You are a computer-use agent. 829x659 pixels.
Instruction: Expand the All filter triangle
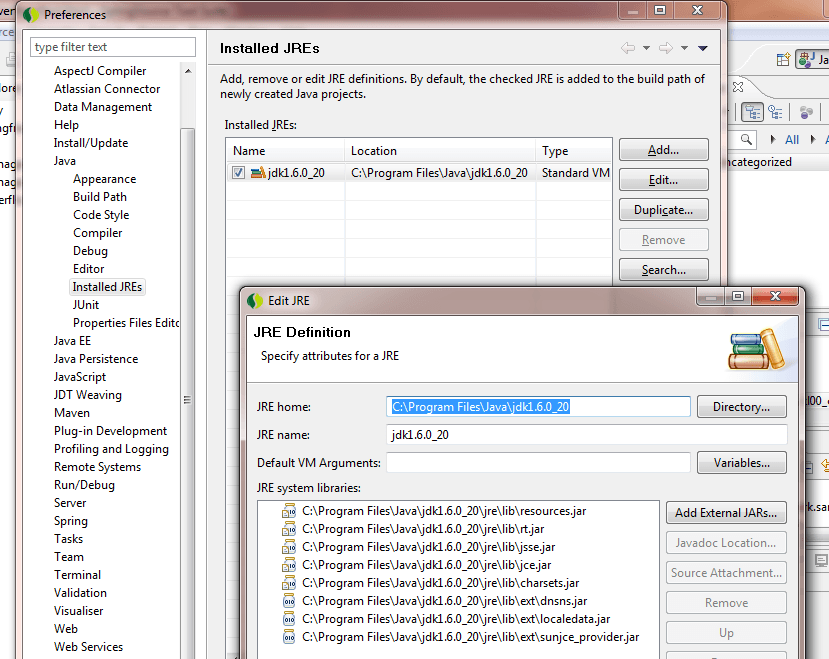774,140
